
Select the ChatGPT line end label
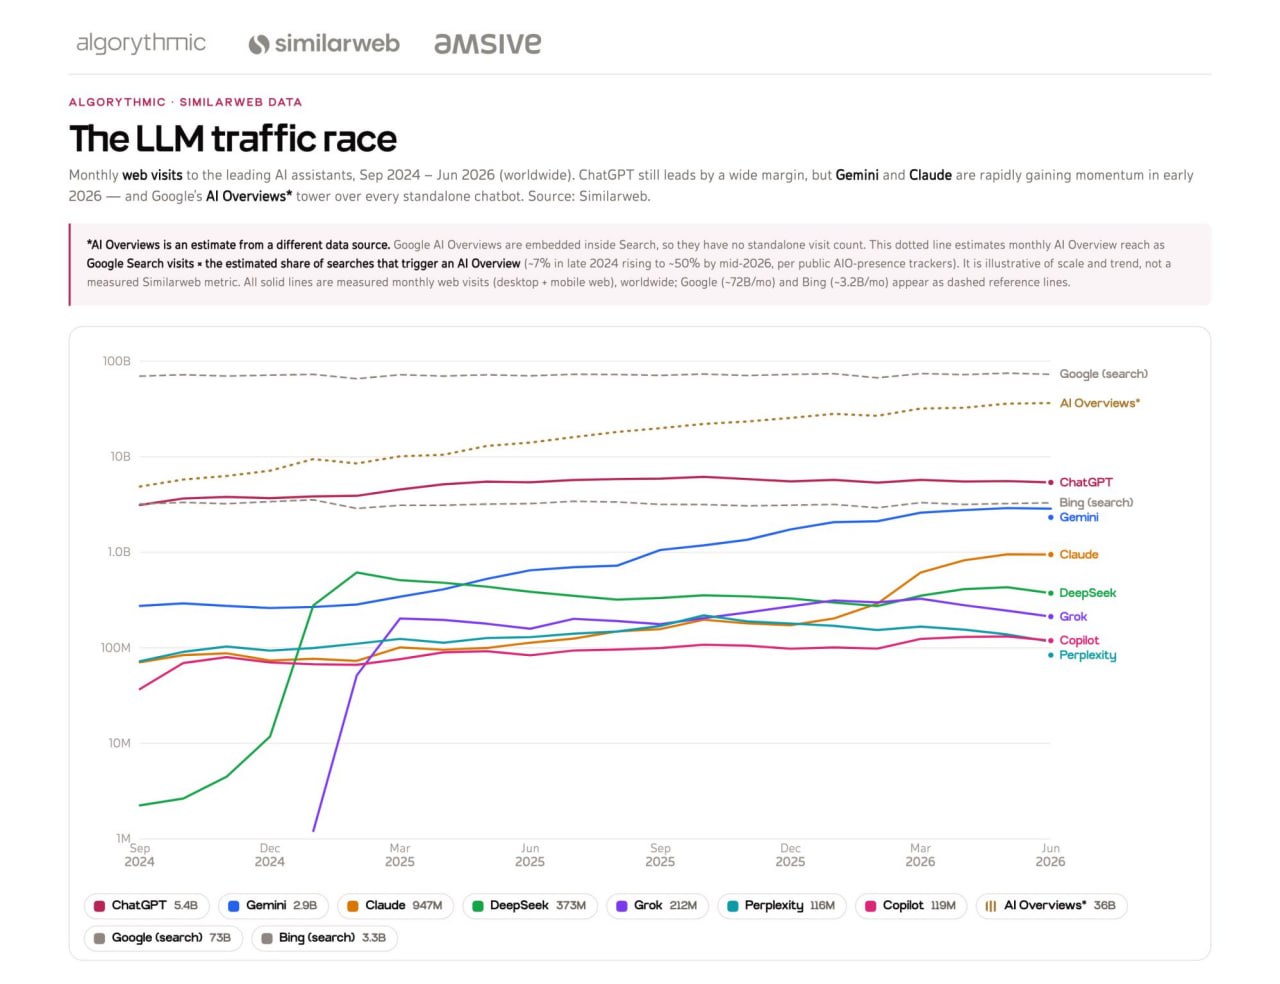tap(1086, 482)
